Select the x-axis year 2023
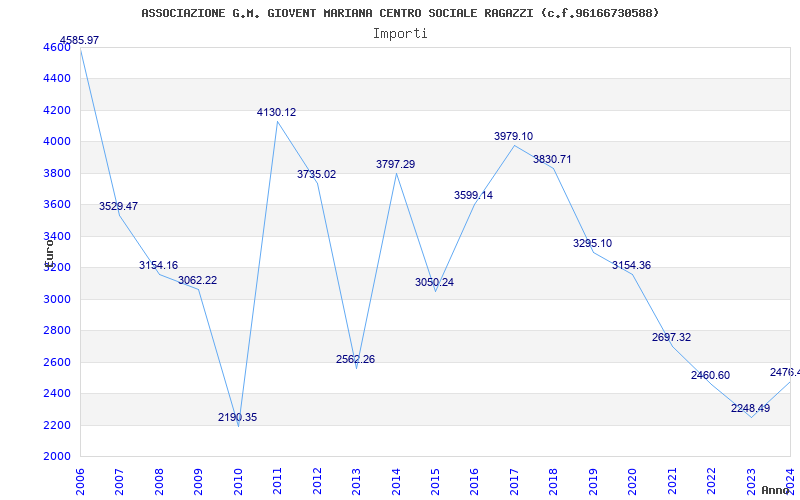 click(751, 481)
